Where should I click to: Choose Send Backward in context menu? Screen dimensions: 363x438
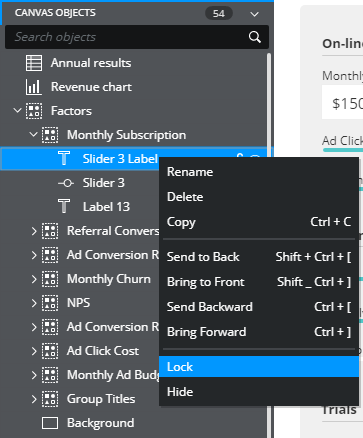click(x=259, y=307)
